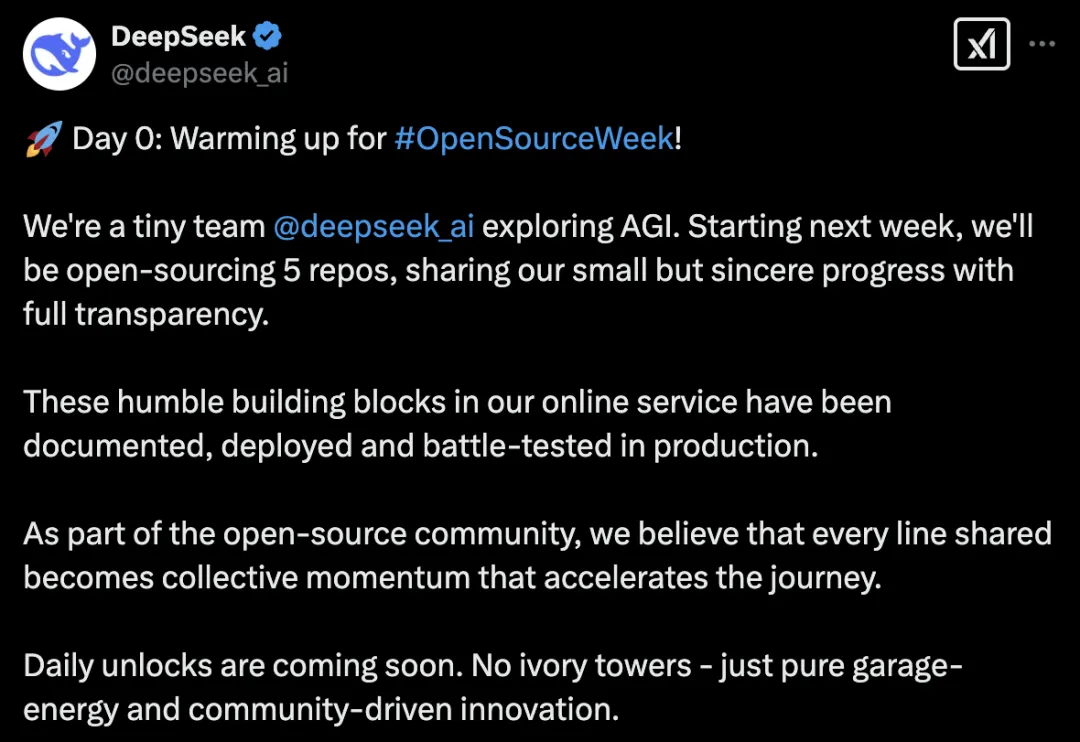Click the DeepSeek display name
Screen dimensions: 1080x742
click(178, 37)
